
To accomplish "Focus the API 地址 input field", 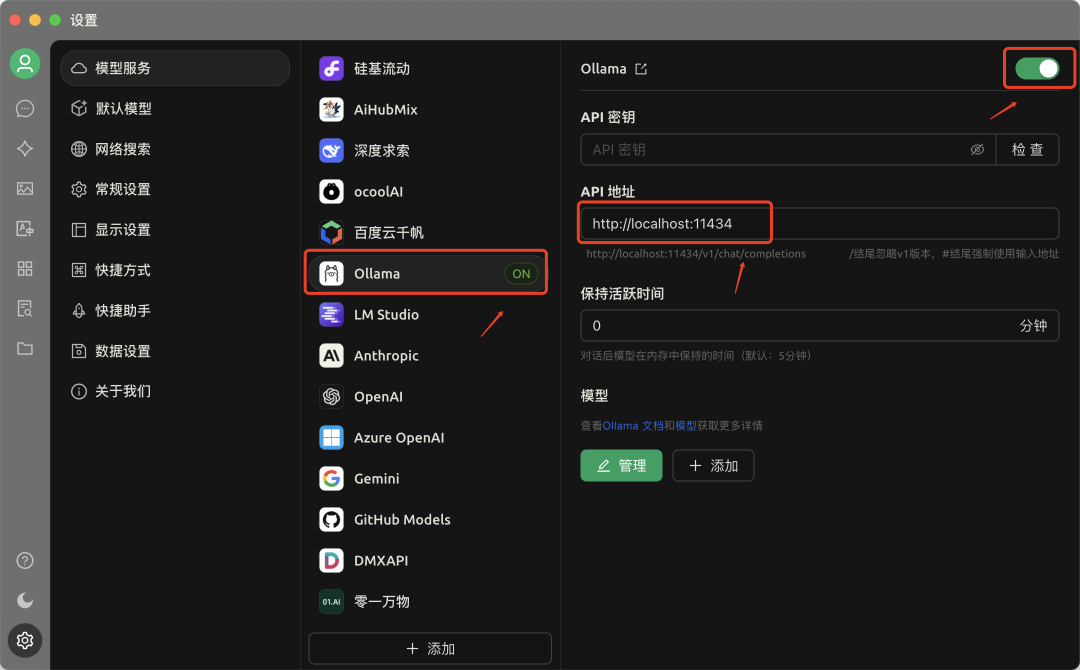I will tap(820, 224).
